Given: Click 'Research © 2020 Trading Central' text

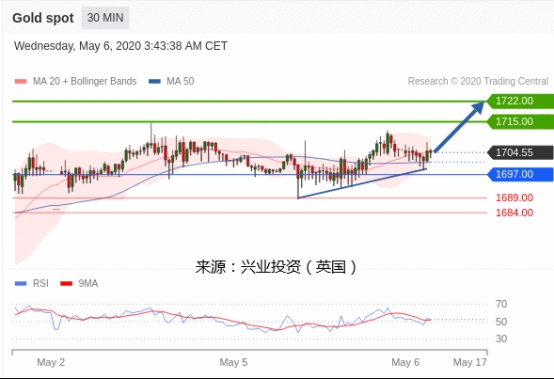Looking at the screenshot, I should 478,81.
